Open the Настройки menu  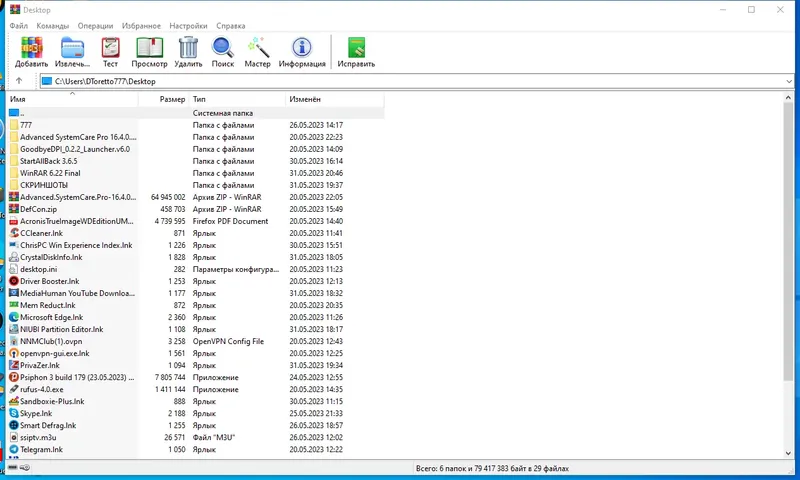(x=188, y=26)
